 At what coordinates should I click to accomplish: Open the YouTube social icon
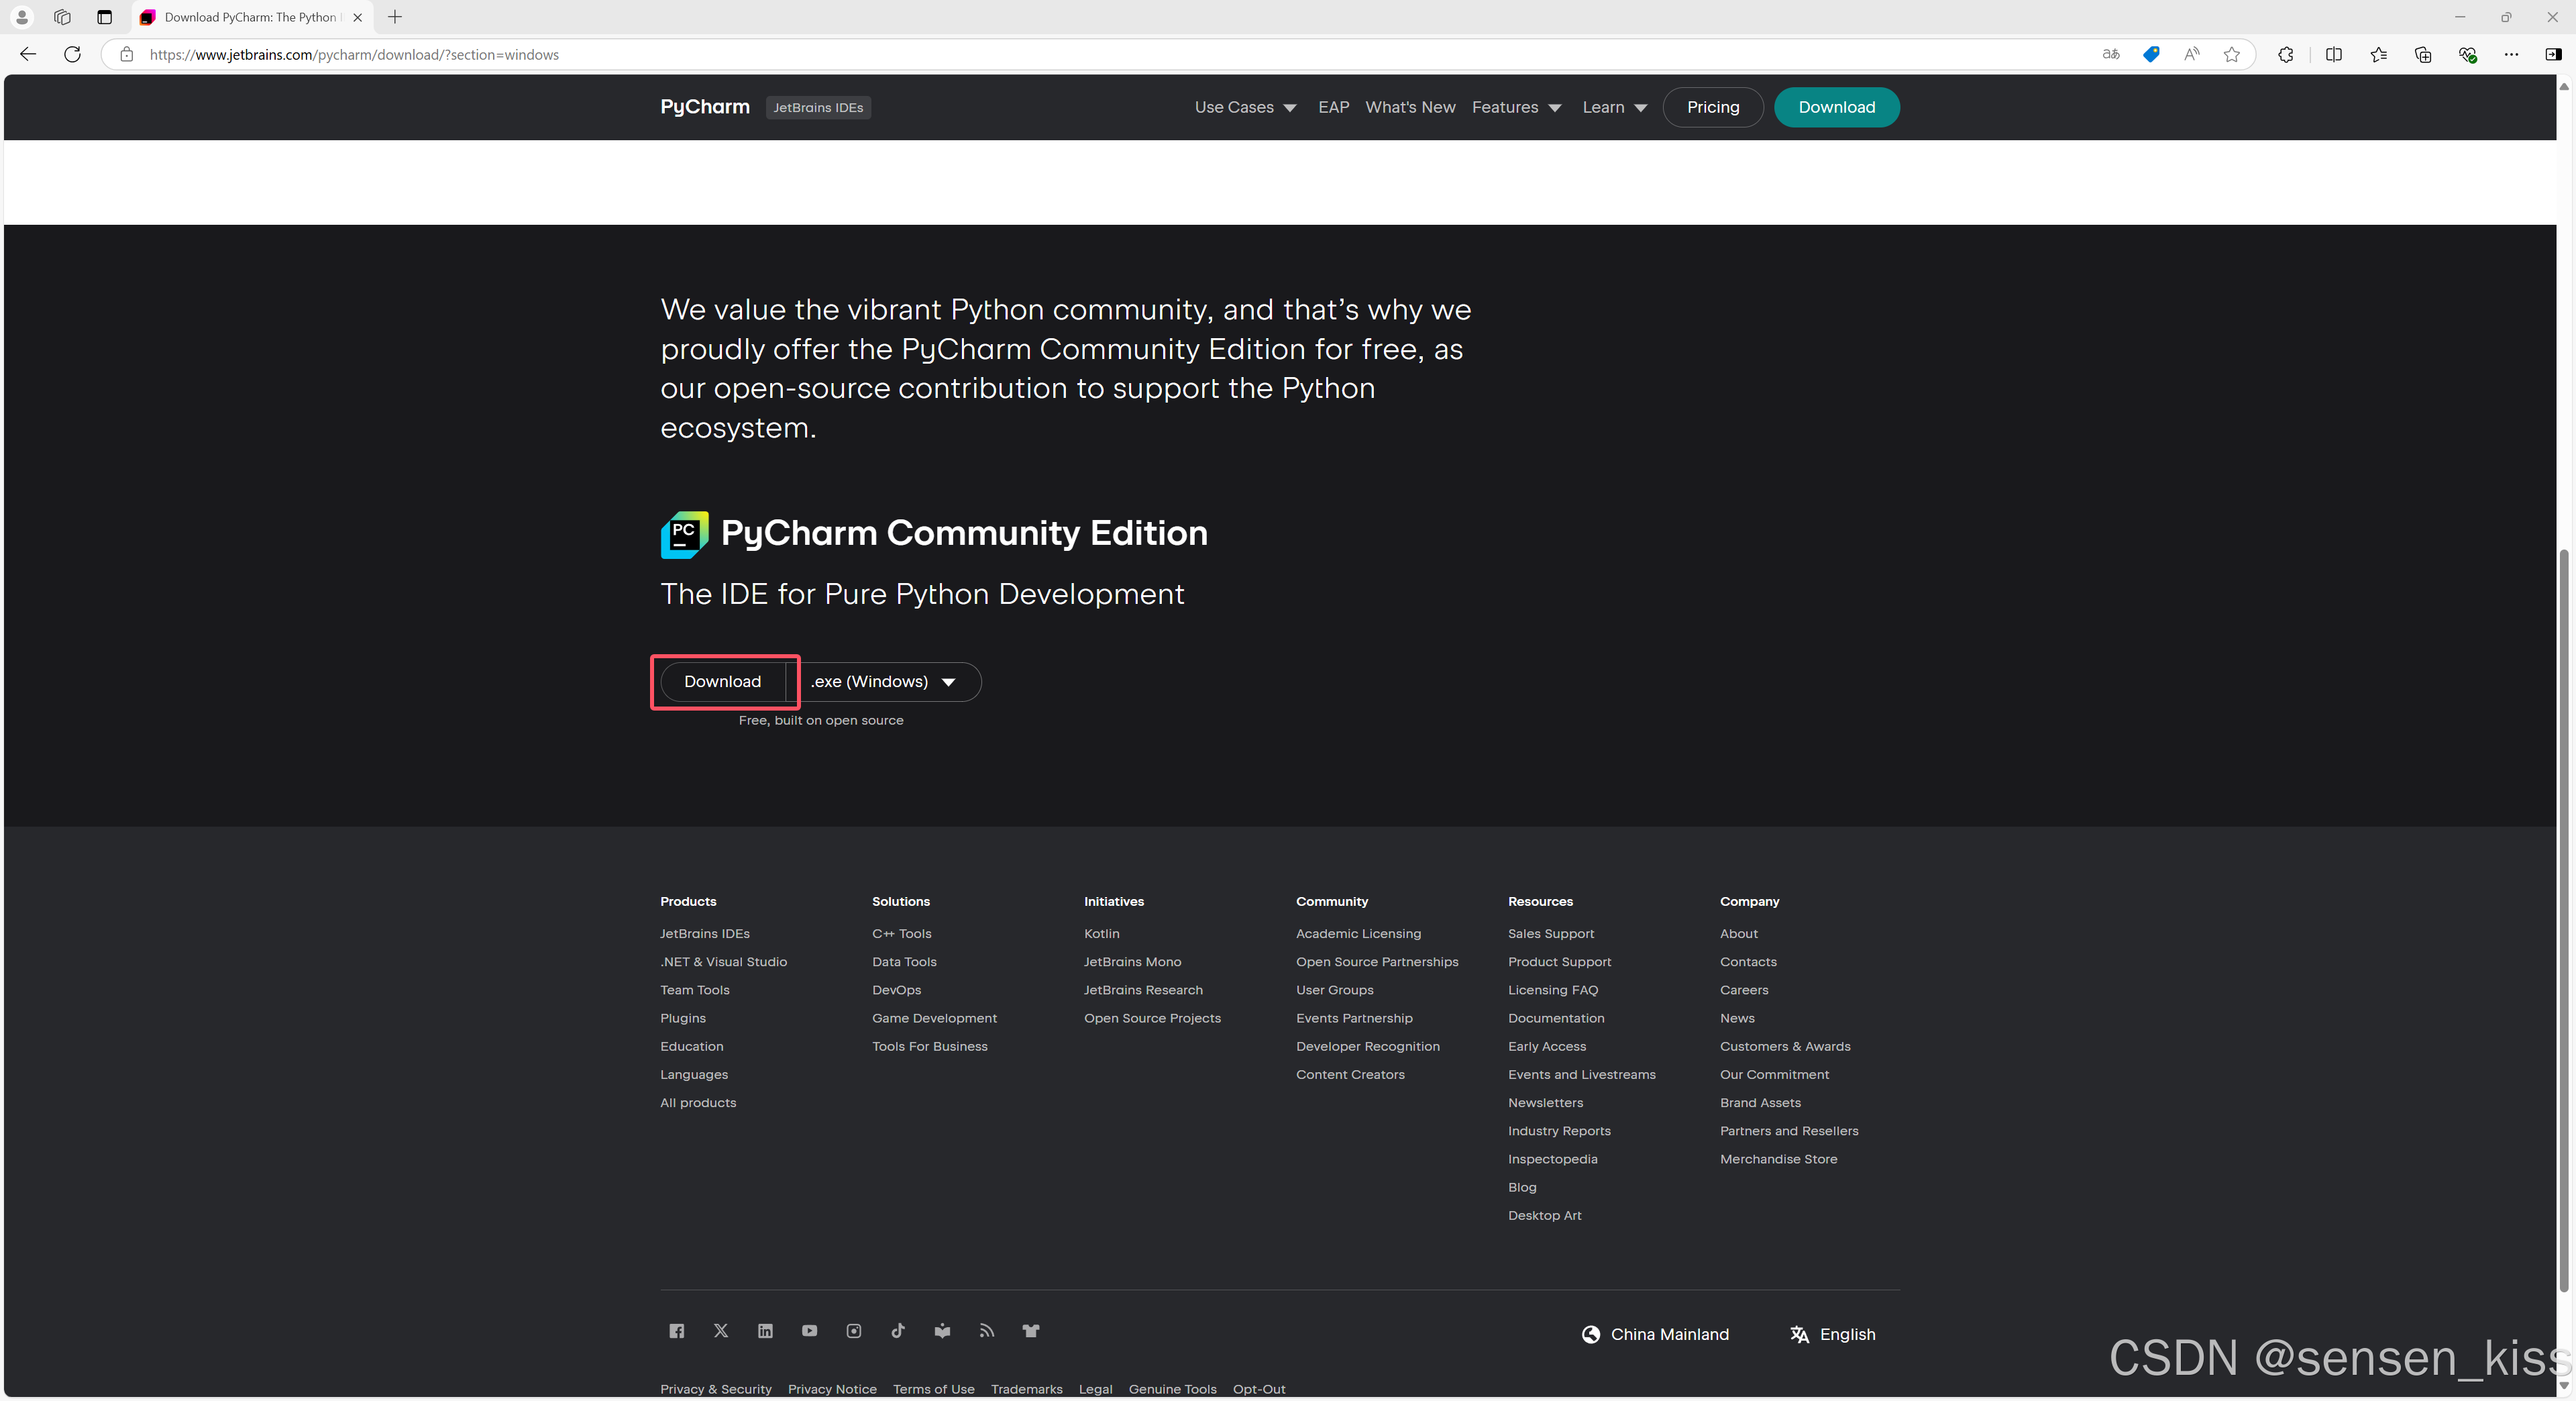point(809,1331)
